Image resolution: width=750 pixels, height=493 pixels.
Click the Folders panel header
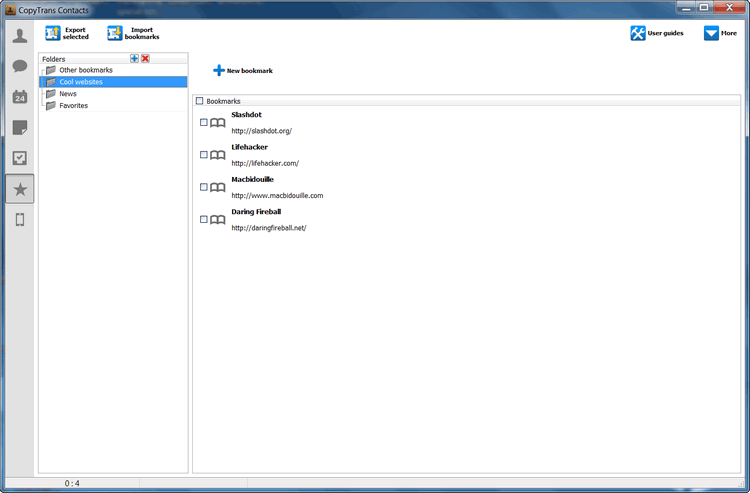[113, 59]
